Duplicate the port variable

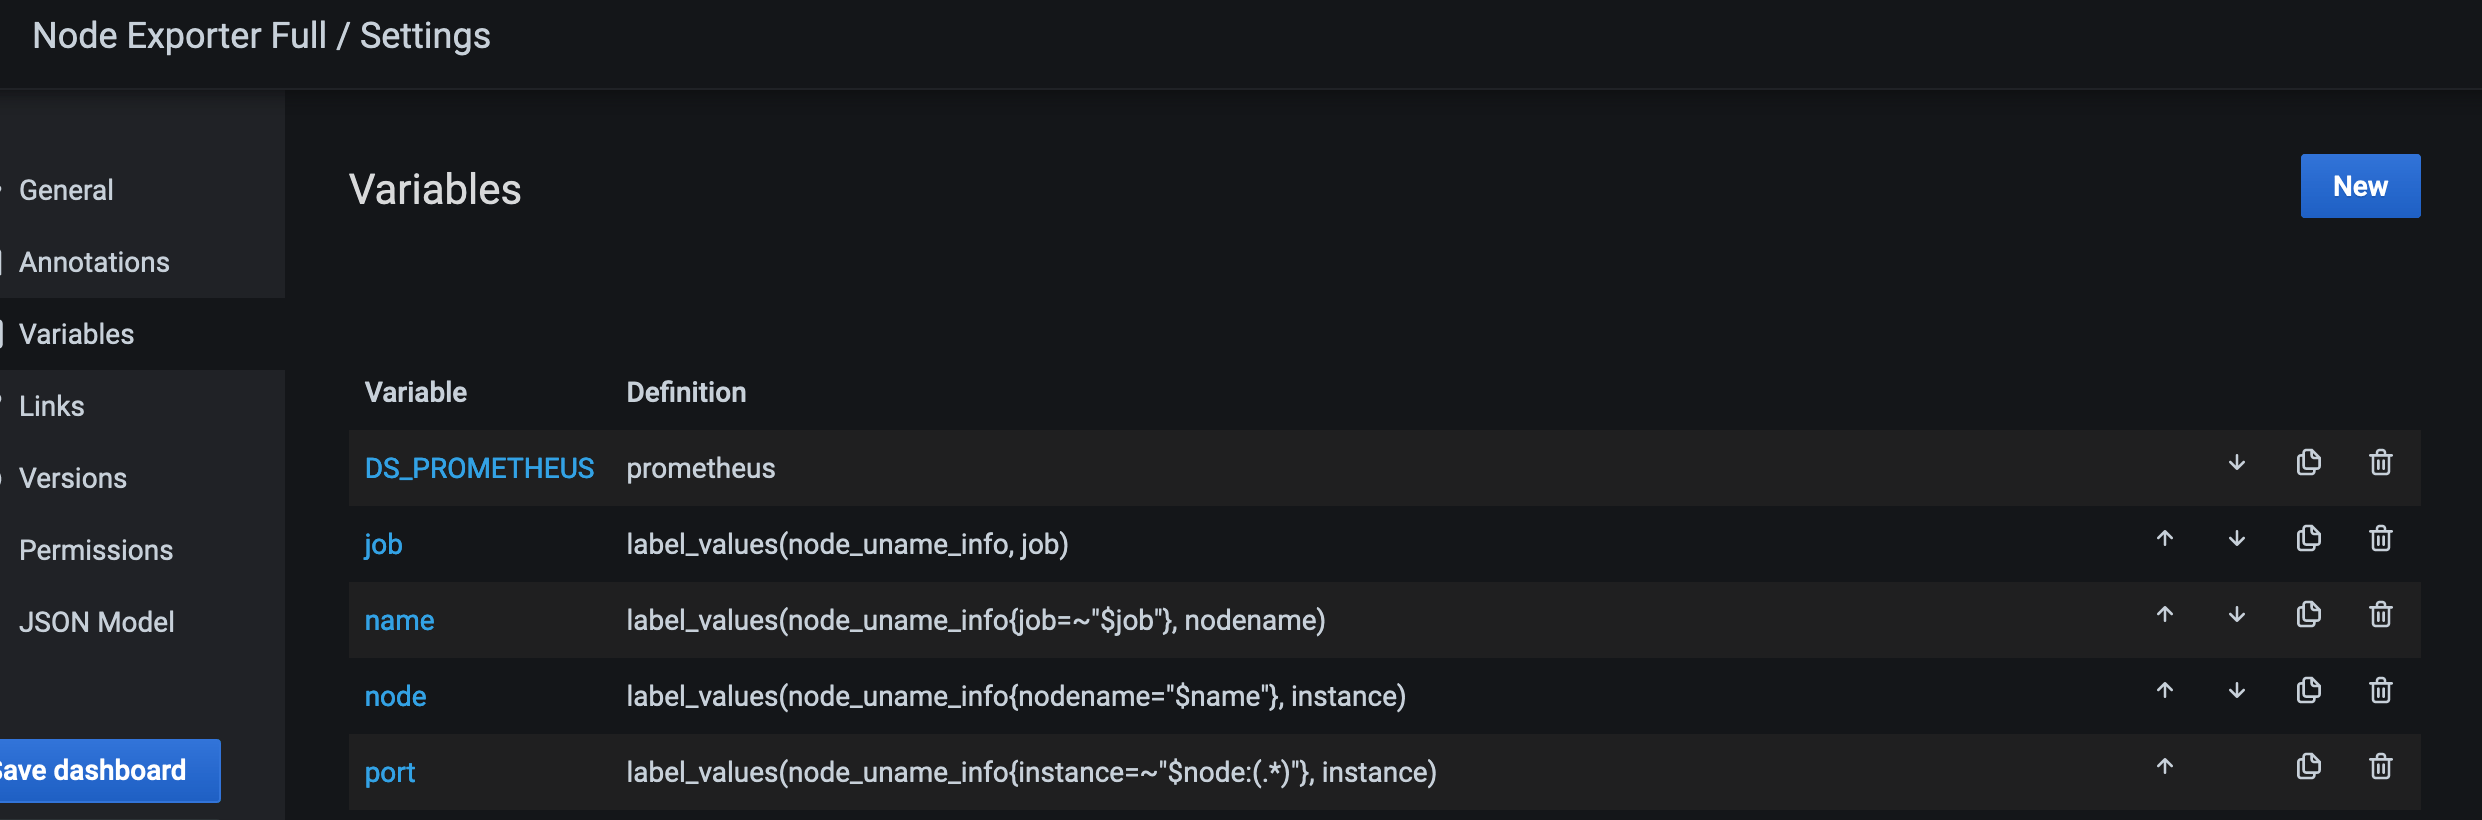coord(2308,766)
